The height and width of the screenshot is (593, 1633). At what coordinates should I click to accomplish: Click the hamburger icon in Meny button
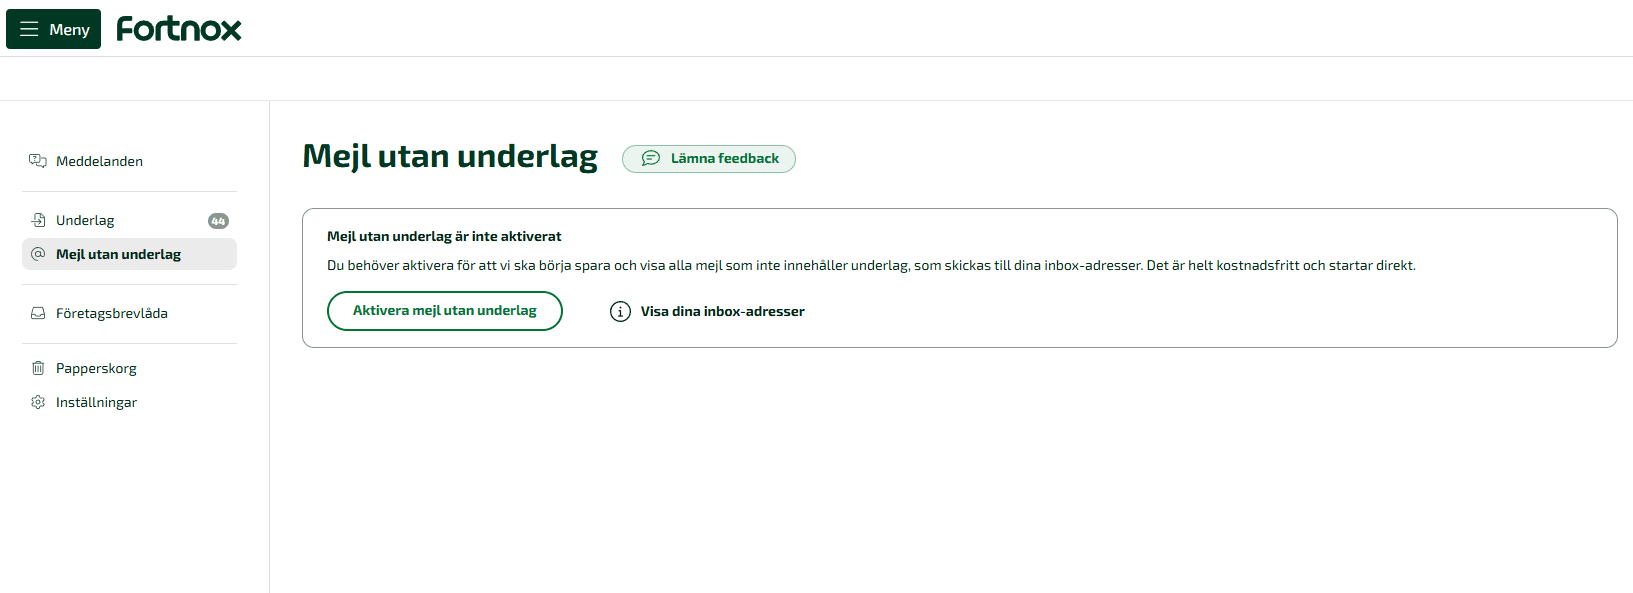point(29,29)
